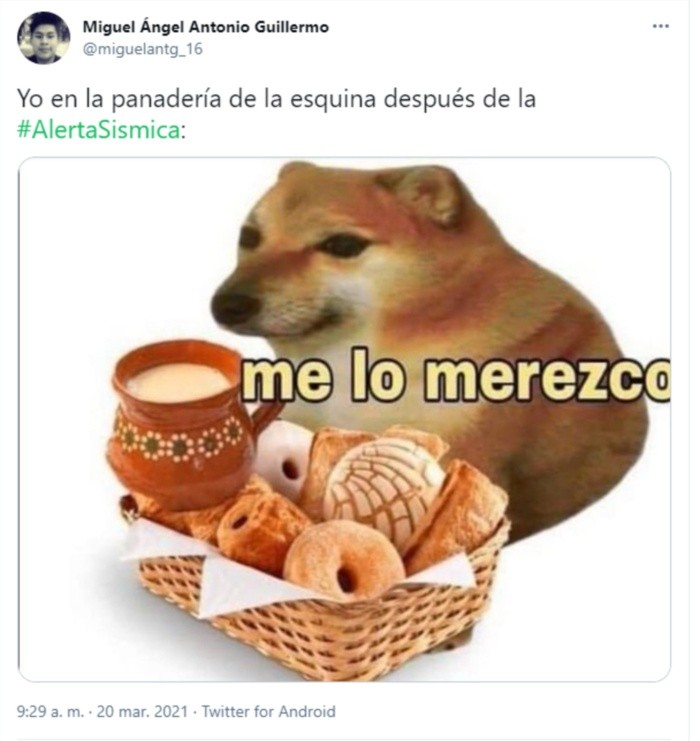This screenshot has width=700, height=741.
Task: Click the white glazed donut beside the mug
Action: [283, 458]
